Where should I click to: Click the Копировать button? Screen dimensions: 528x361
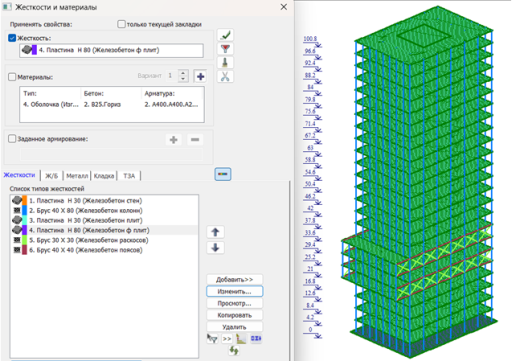click(234, 315)
